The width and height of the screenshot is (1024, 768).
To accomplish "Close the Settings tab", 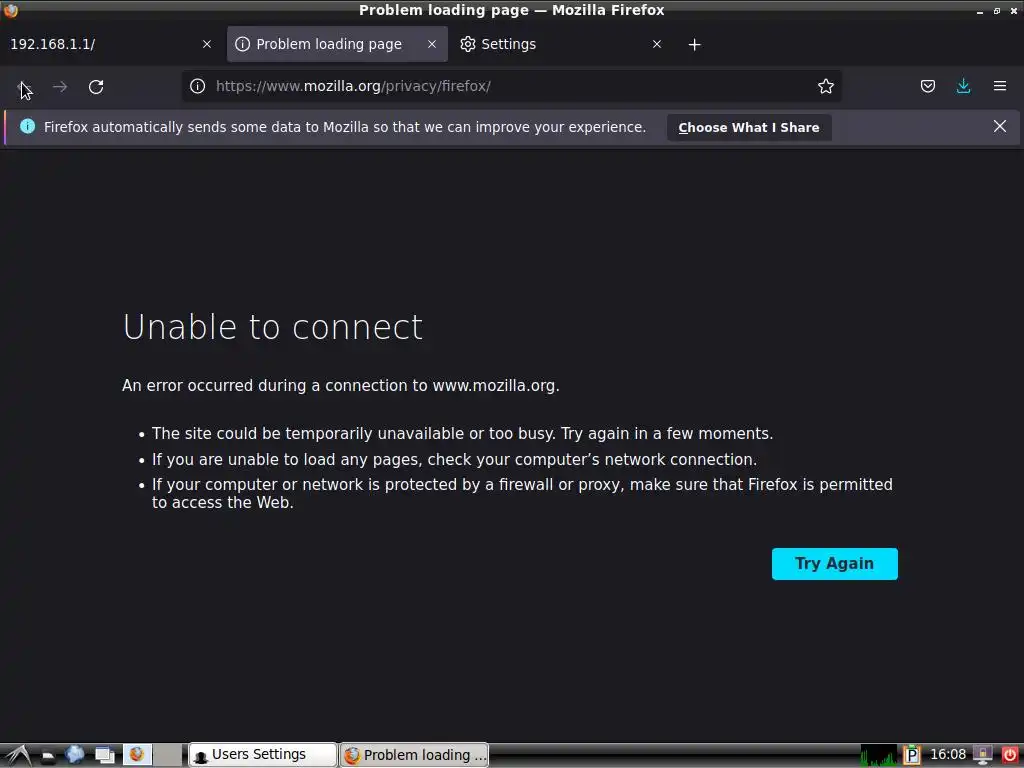I will coord(656,44).
